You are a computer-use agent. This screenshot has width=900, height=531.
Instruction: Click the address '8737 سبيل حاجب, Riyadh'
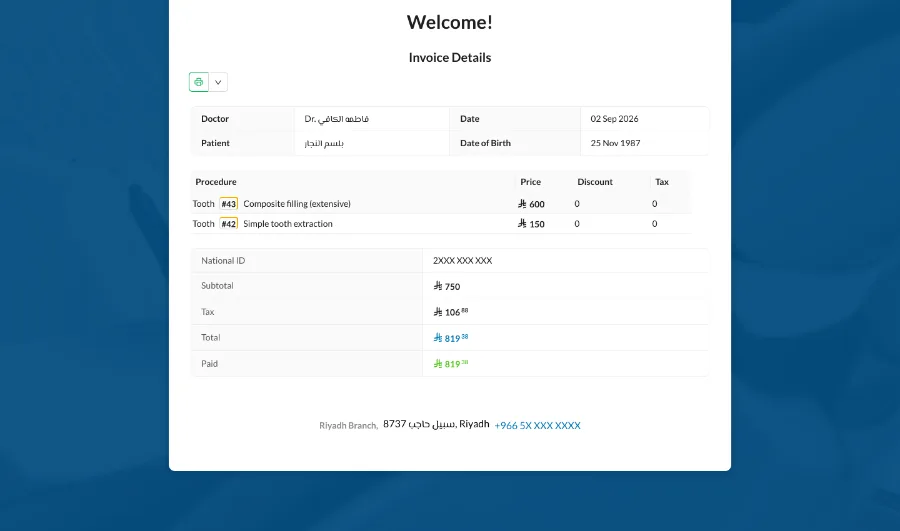[436, 424]
